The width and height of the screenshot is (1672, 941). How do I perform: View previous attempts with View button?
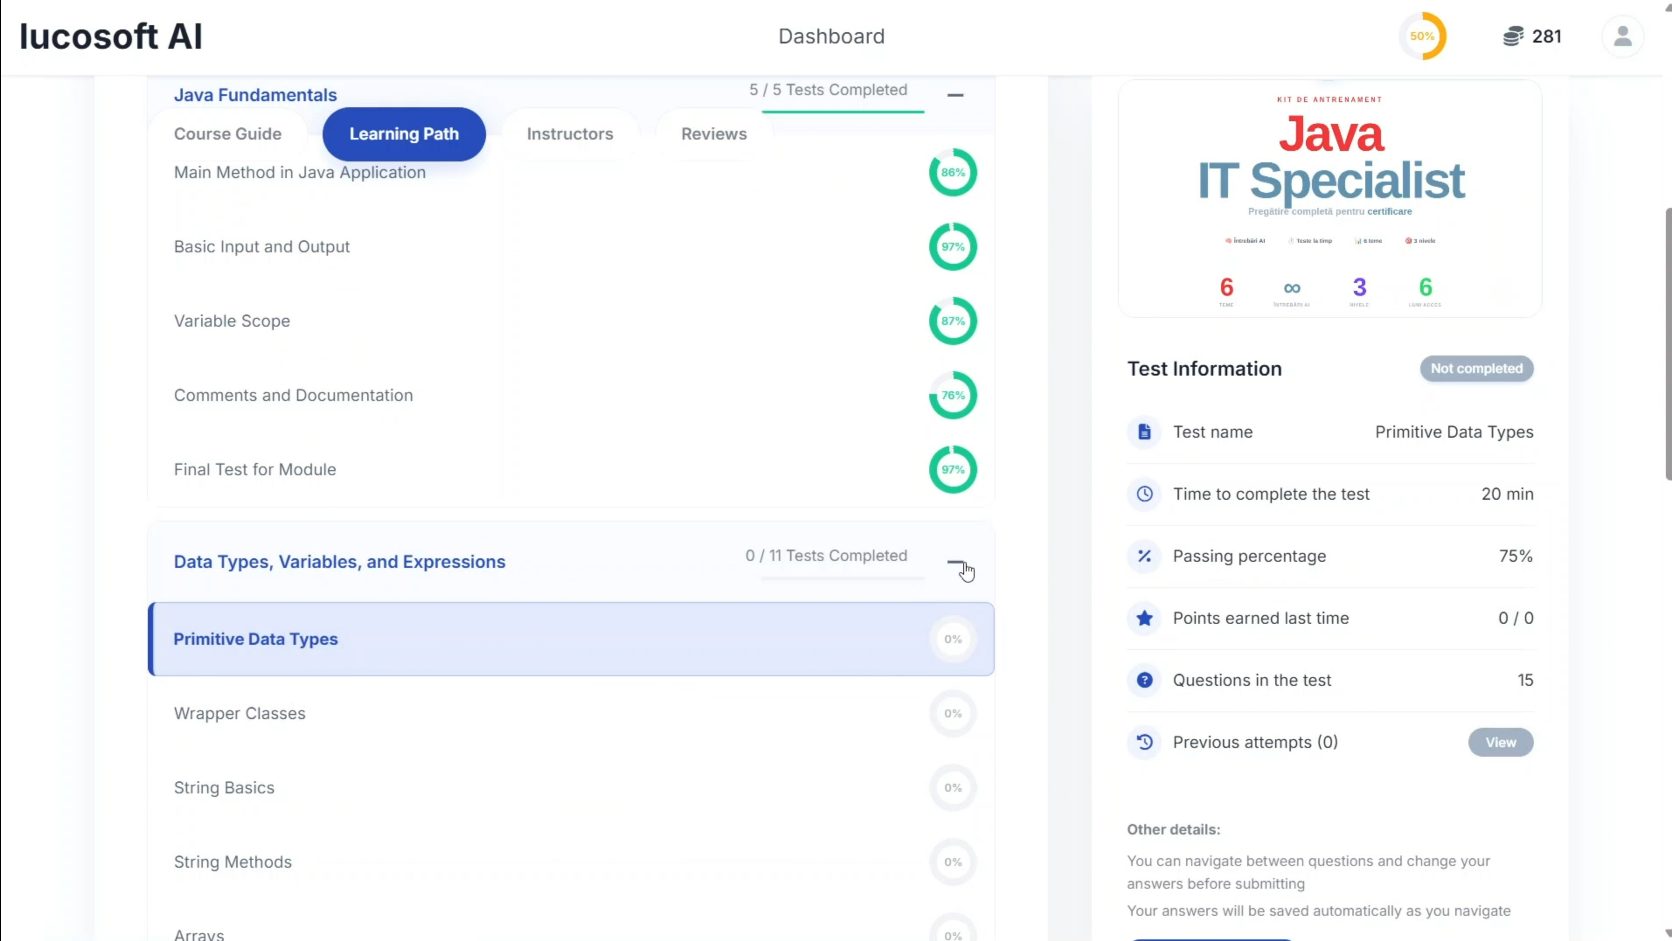click(1500, 742)
